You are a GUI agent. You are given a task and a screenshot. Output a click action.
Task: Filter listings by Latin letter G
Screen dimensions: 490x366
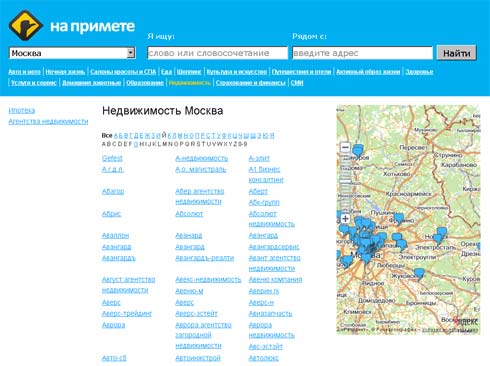tap(136, 144)
